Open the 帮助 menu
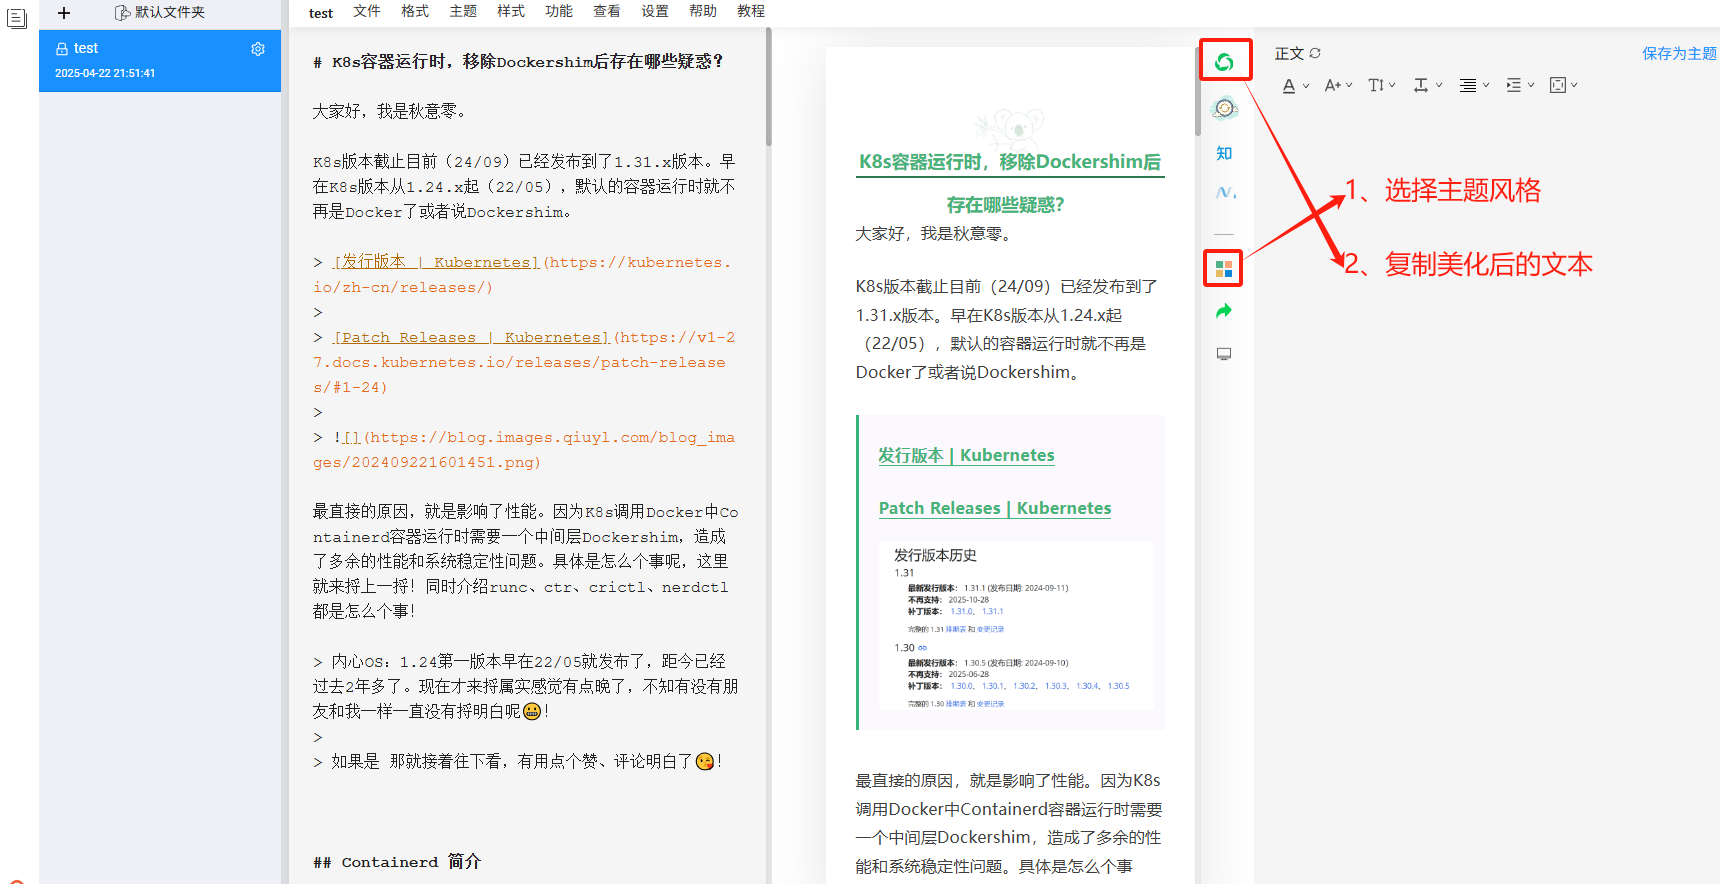Screen dimensions: 1720x884 pos(703,11)
